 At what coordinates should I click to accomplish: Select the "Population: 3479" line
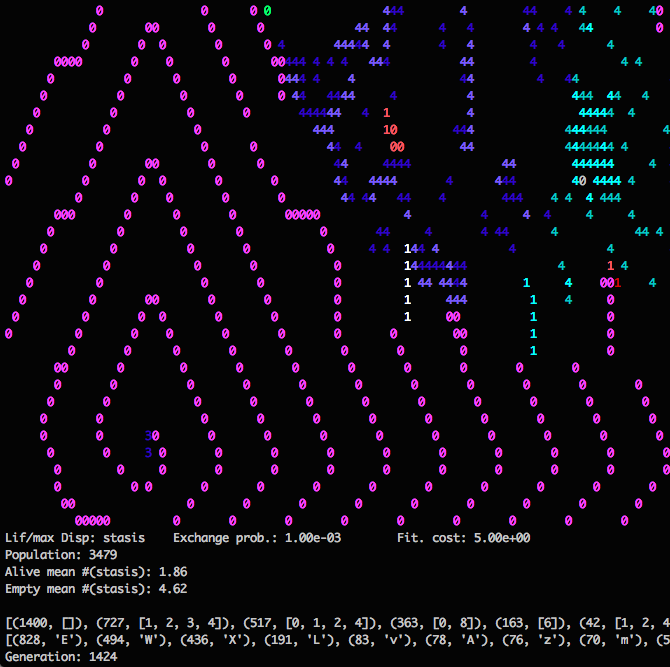[x=61, y=555]
